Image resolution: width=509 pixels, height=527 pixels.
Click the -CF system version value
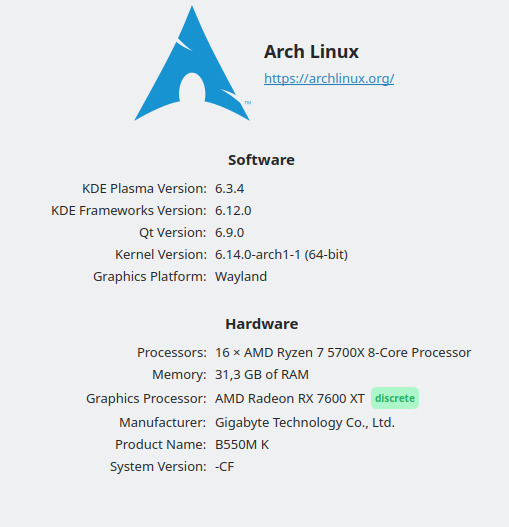point(225,467)
